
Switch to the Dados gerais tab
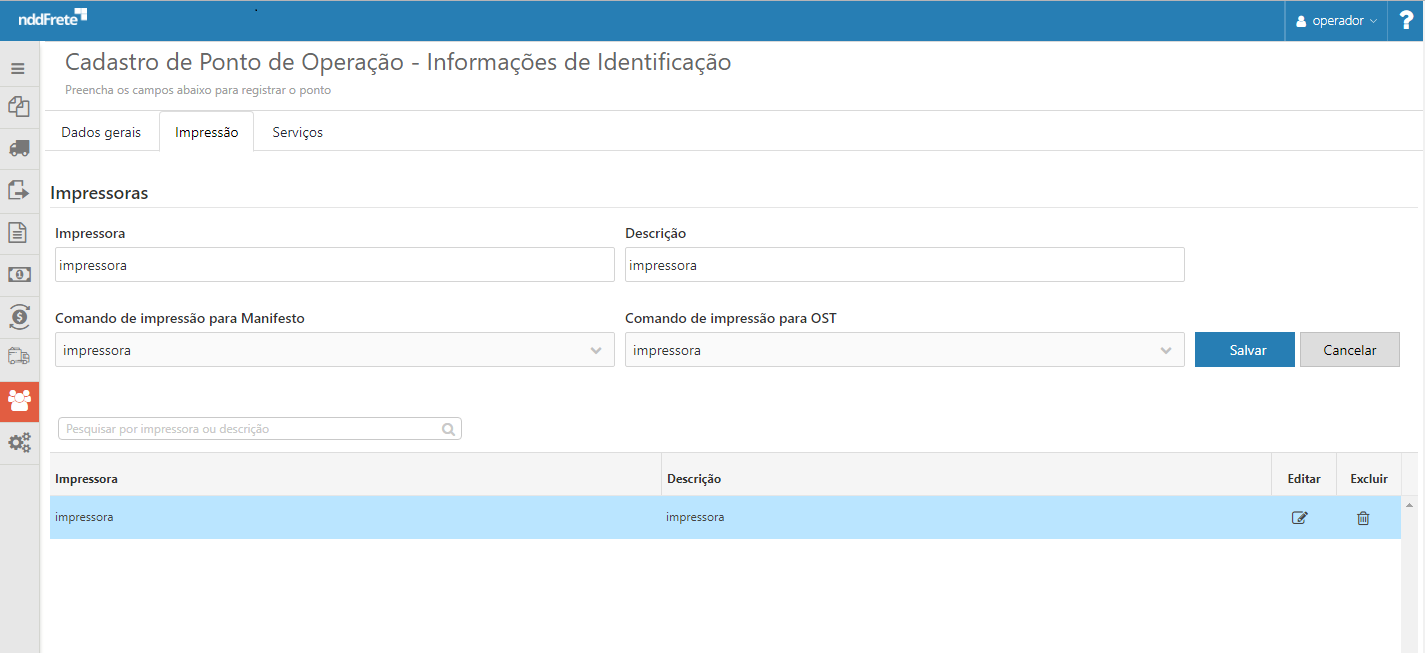click(101, 132)
